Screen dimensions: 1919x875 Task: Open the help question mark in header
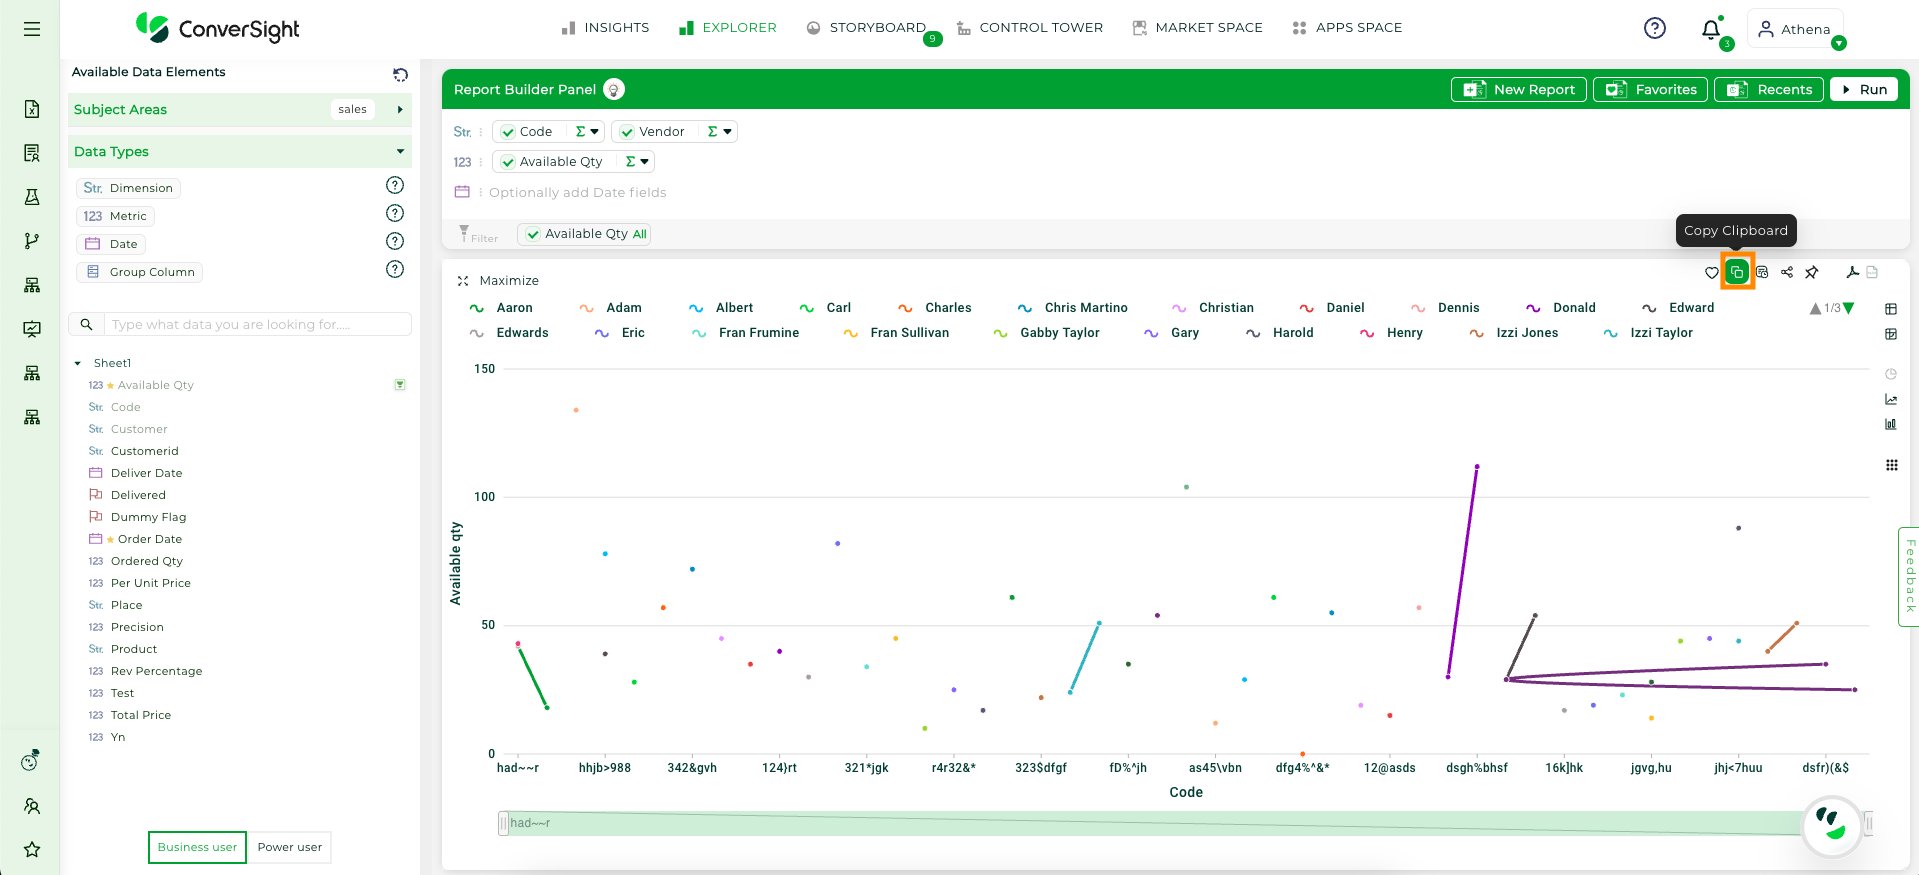tap(1655, 28)
